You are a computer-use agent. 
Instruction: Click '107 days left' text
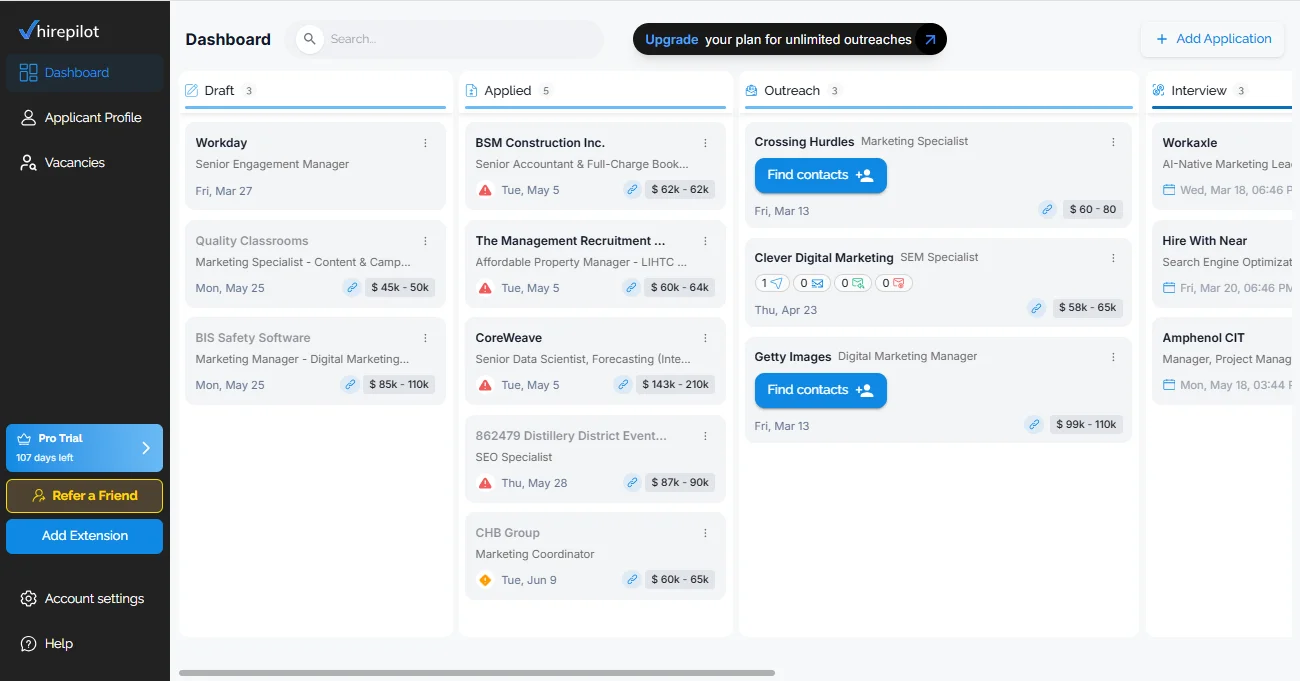point(45,458)
